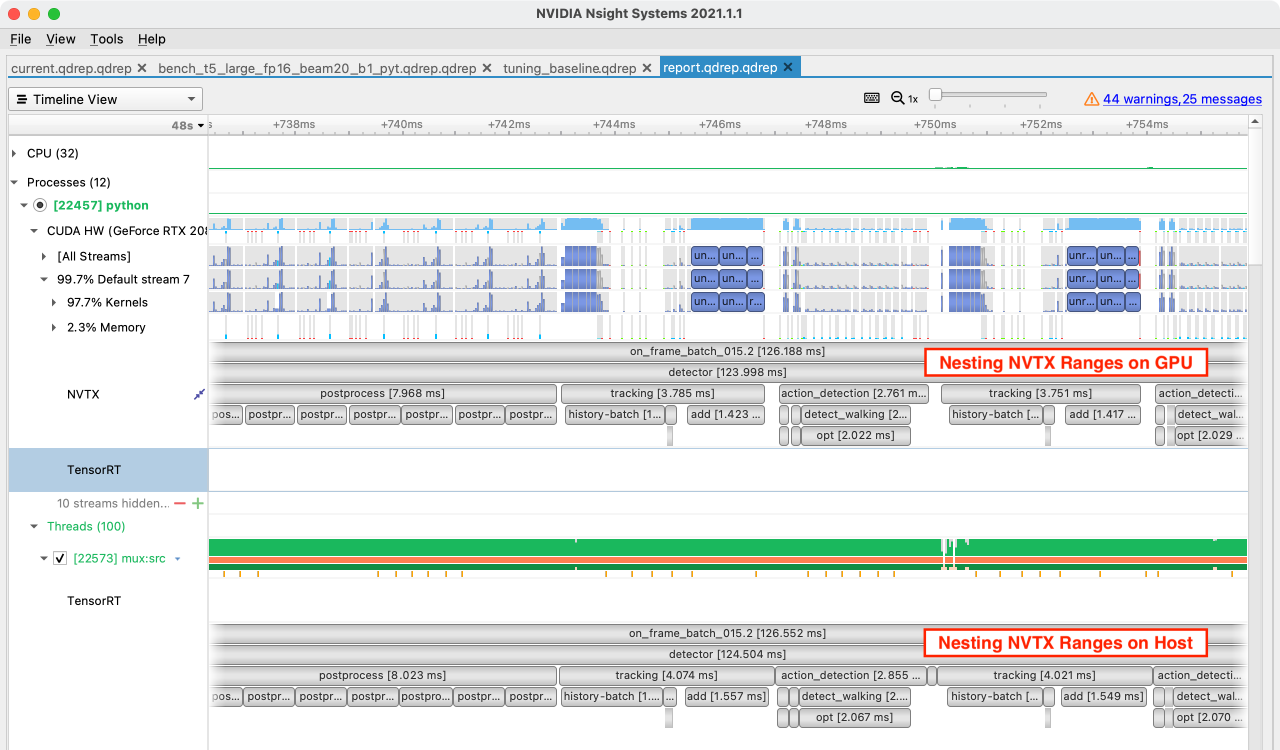1280x750 pixels.
Task: Adjust the zoom slider handle
Action: (935, 95)
